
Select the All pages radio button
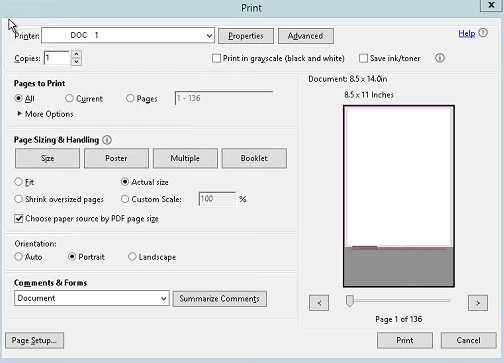pyautogui.click(x=19, y=99)
